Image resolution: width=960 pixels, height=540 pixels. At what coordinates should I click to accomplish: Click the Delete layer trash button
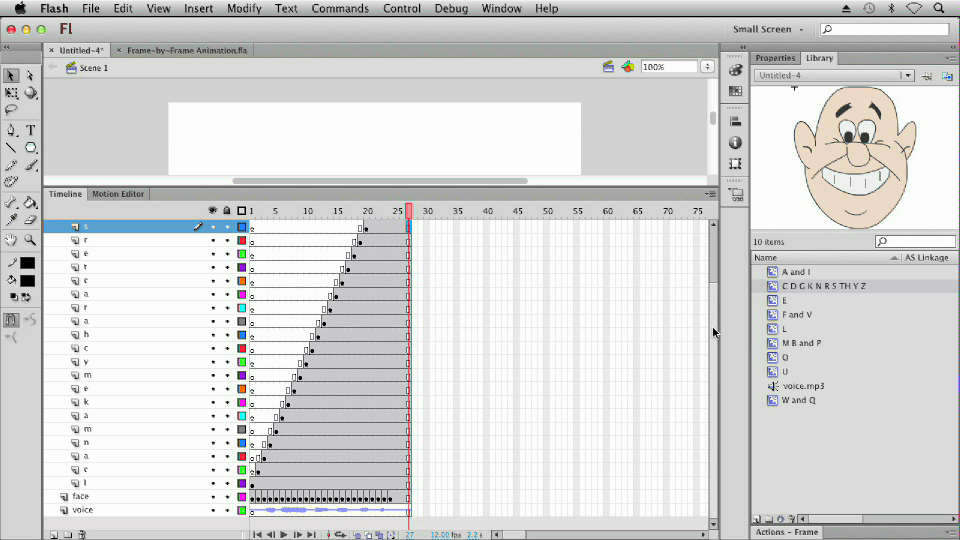pyautogui.click(x=82, y=534)
